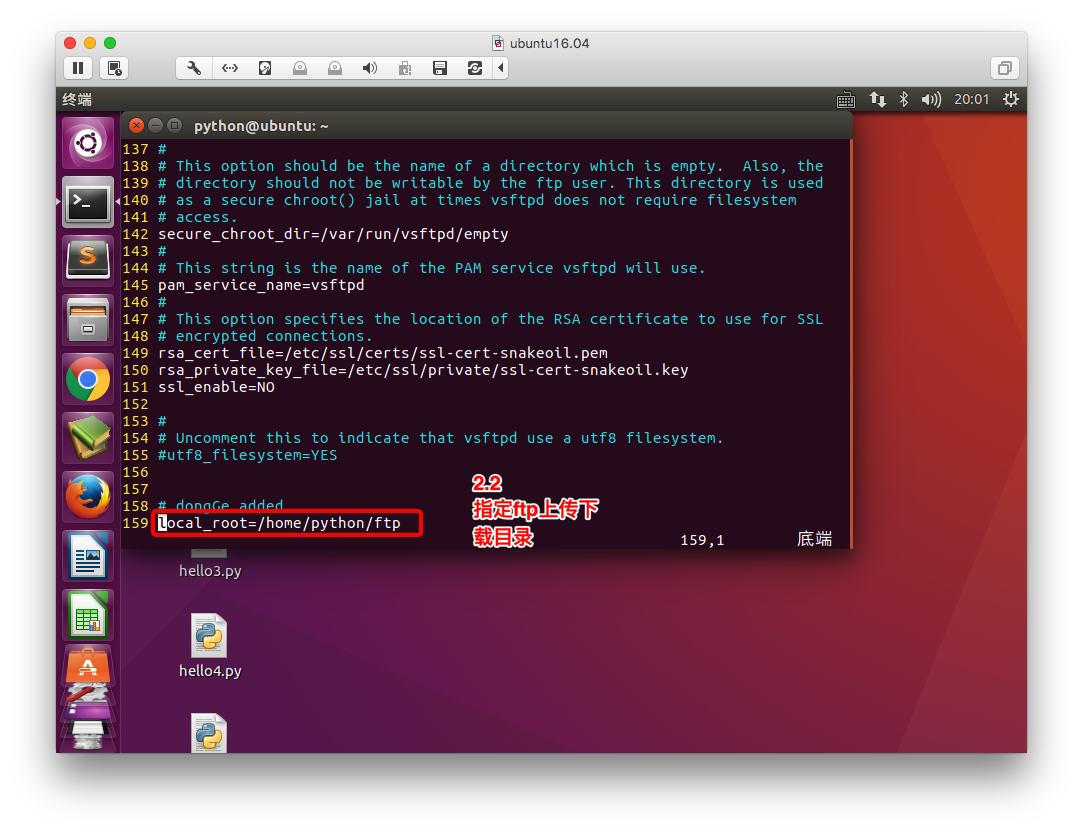
Task: Open Ubuntu Dash search launcher
Action: click(x=88, y=144)
